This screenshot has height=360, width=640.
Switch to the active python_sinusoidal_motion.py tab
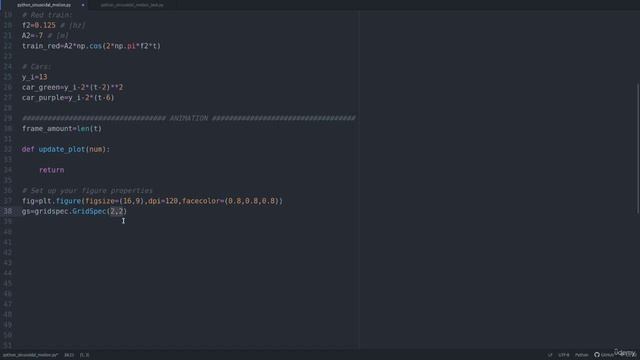click(x=44, y=5)
